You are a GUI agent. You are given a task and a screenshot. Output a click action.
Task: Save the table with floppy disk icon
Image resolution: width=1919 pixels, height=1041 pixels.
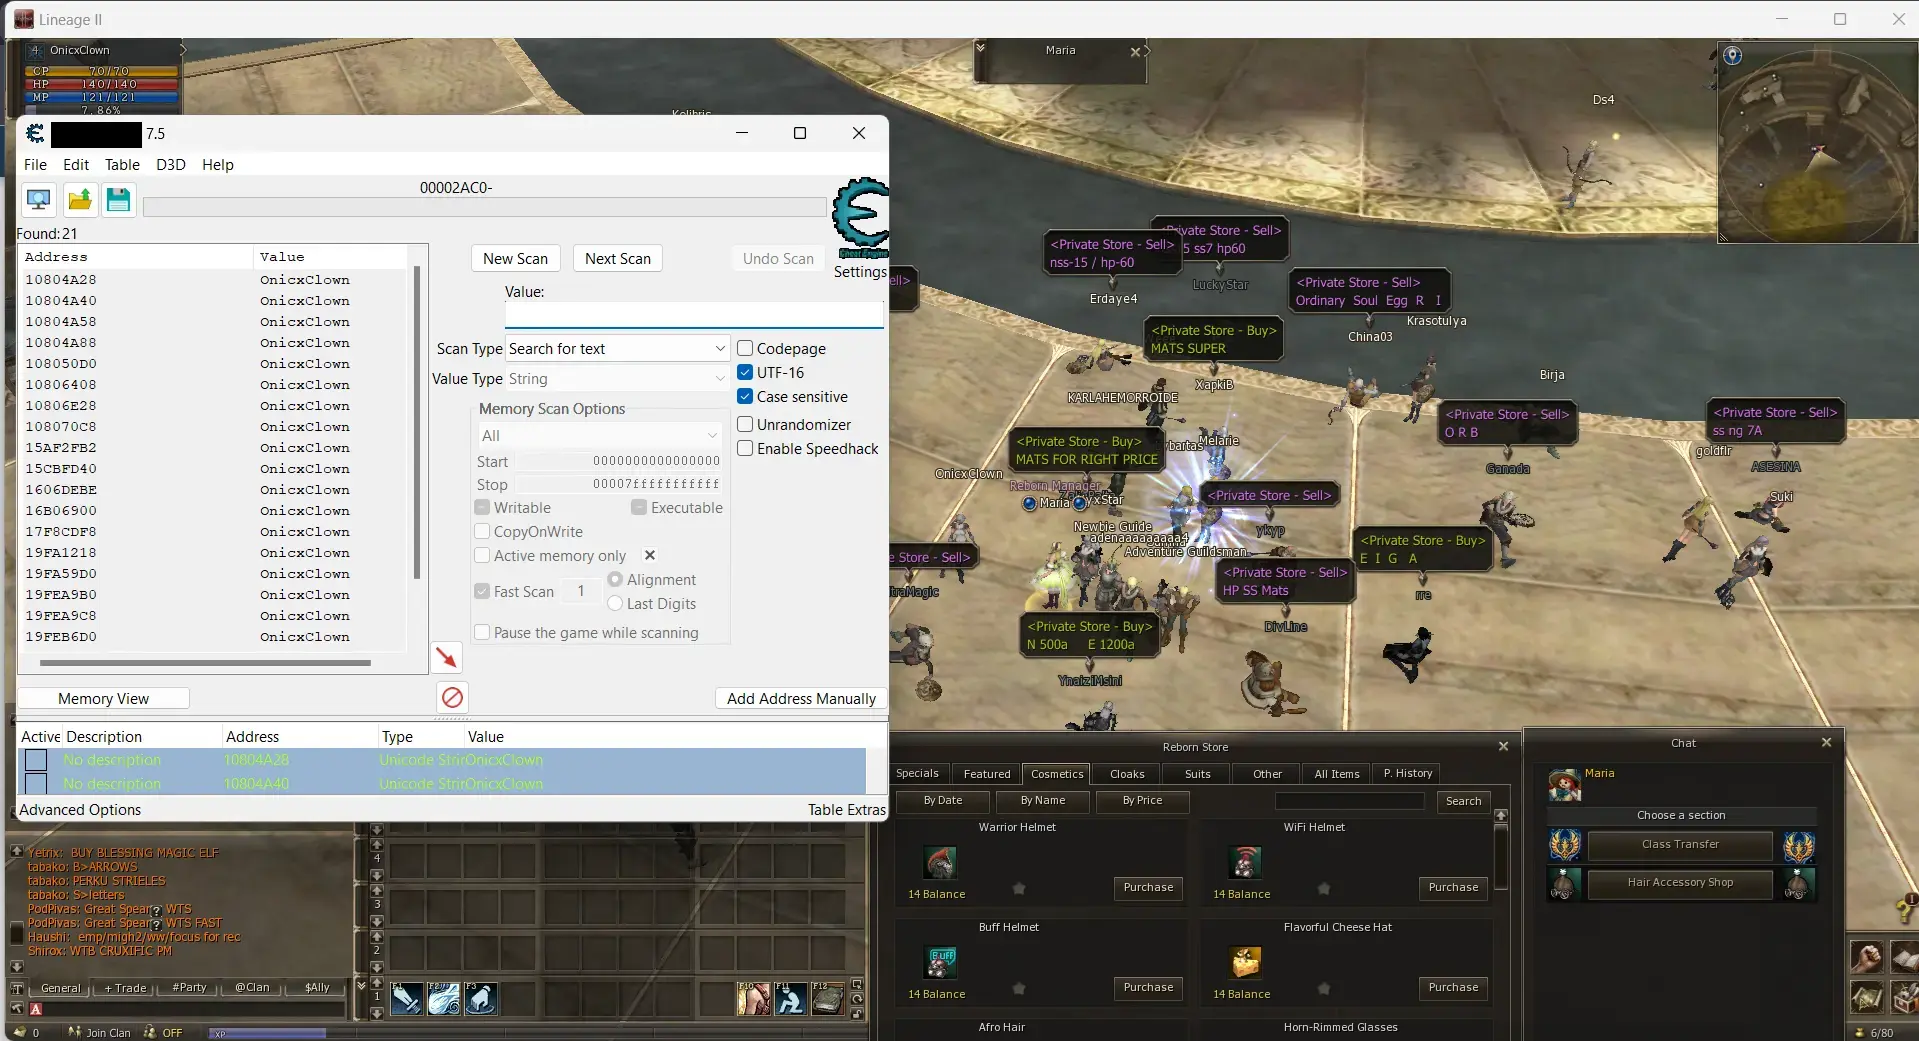[x=118, y=200]
